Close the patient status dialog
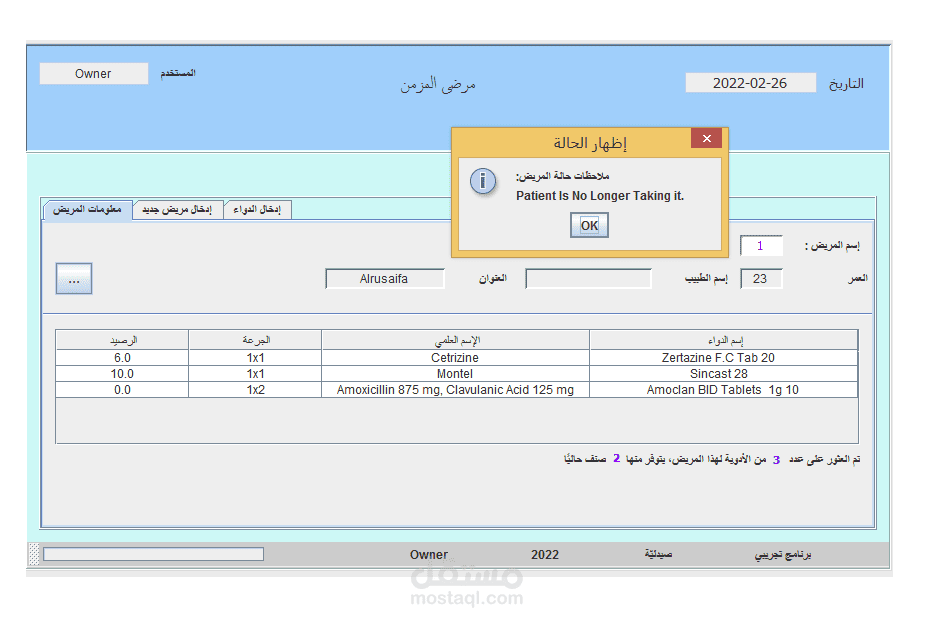This screenshot has height=620, width=934. pos(706,138)
